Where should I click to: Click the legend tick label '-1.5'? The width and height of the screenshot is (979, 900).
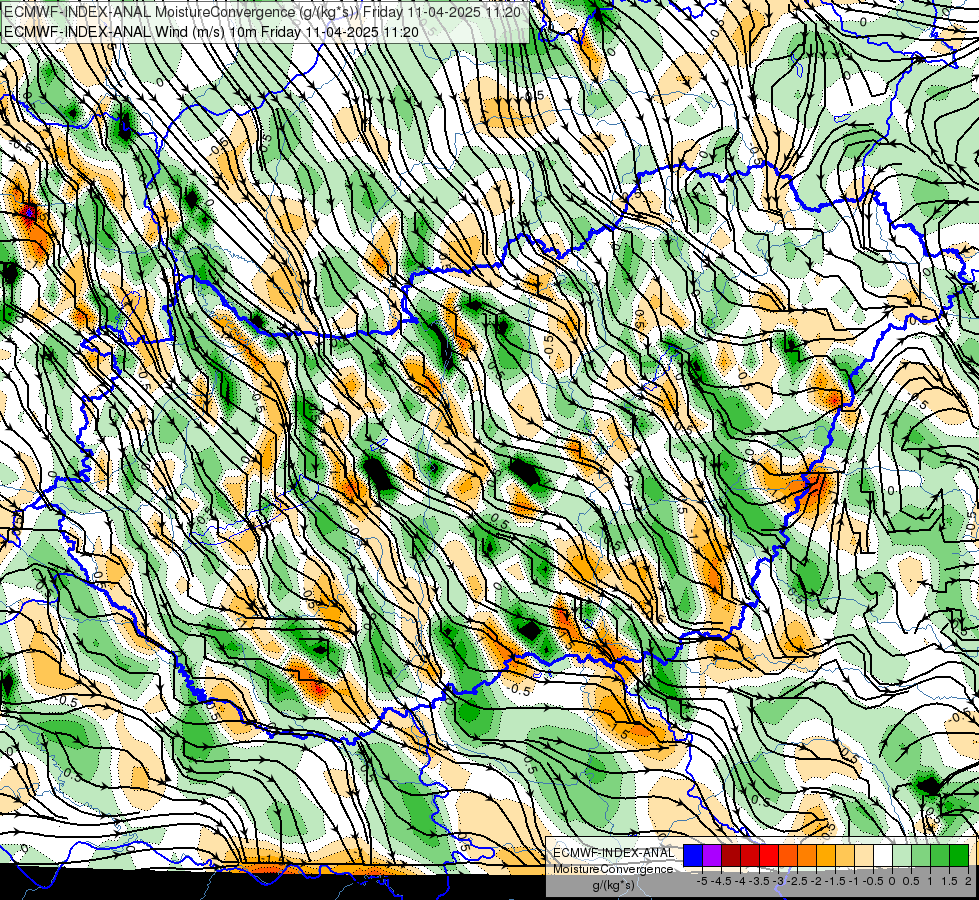coord(835,881)
